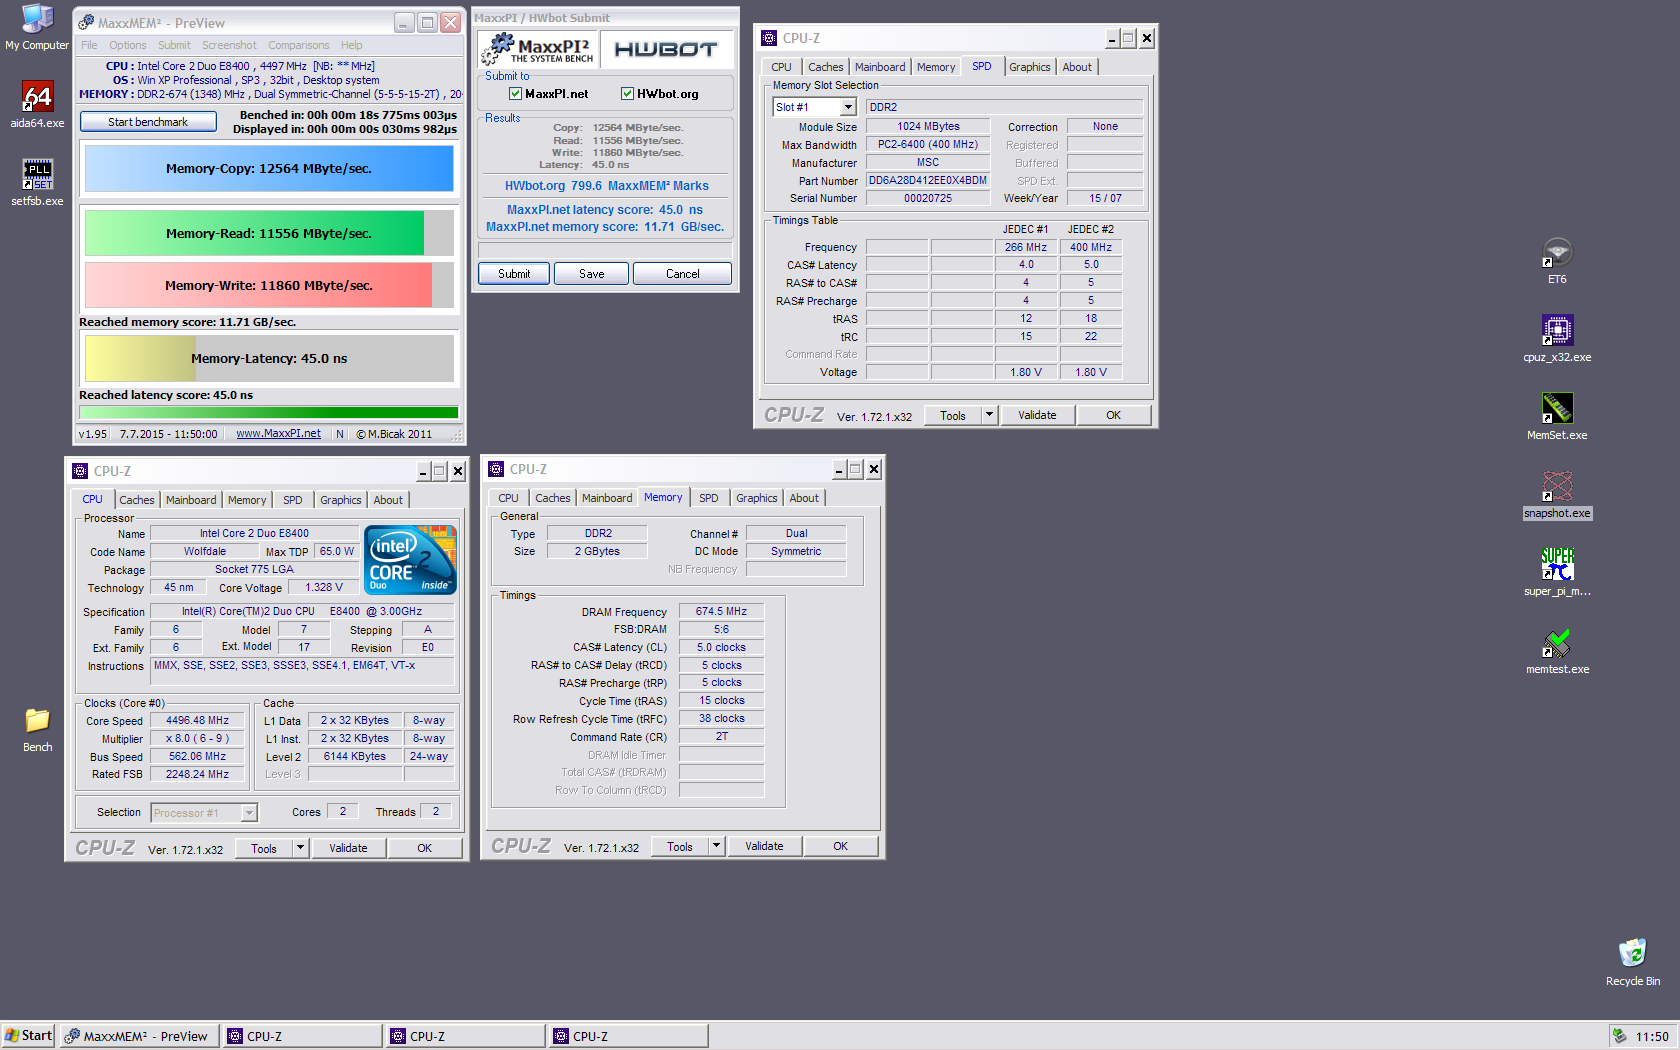This screenshot has height=1050, width=1680.
Task: Click the Part Number field
Action: [x=928, y=180]
